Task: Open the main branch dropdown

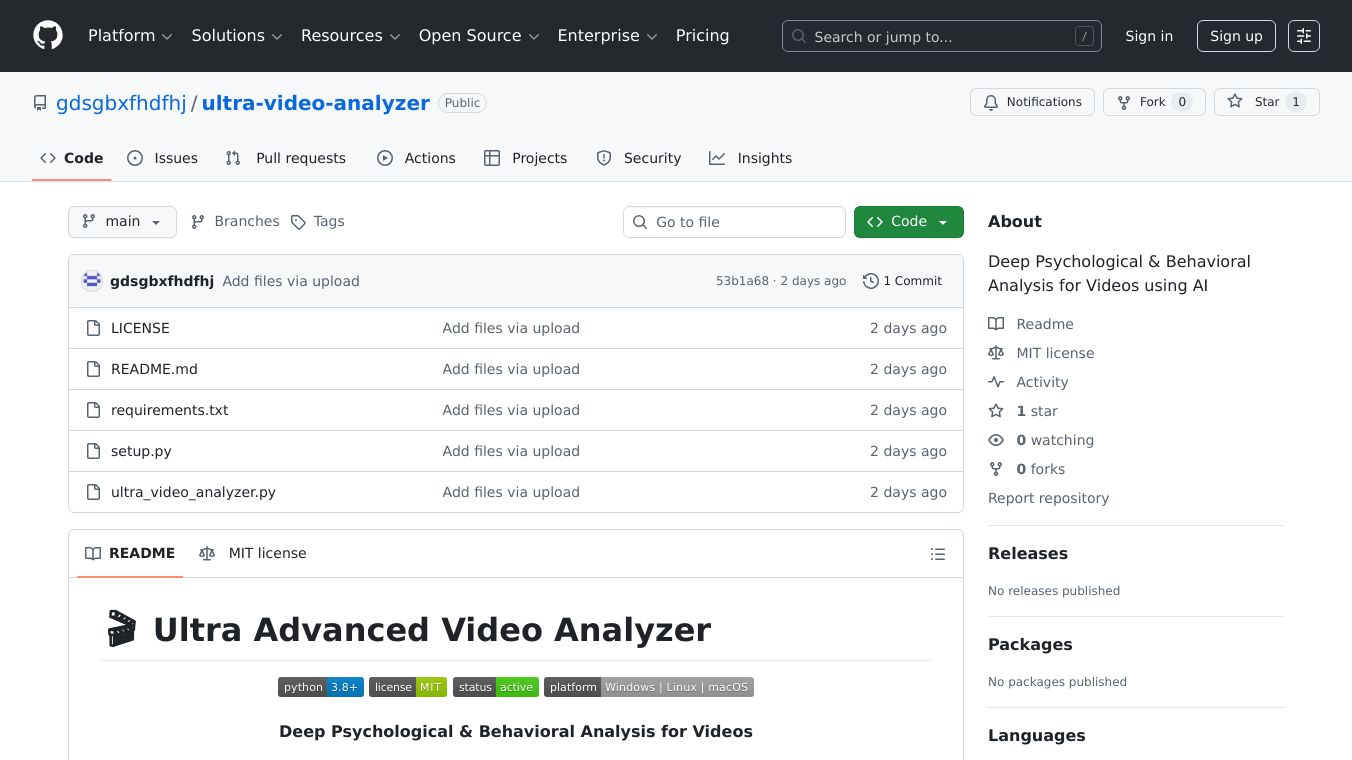Action: (x=122, y=222)
